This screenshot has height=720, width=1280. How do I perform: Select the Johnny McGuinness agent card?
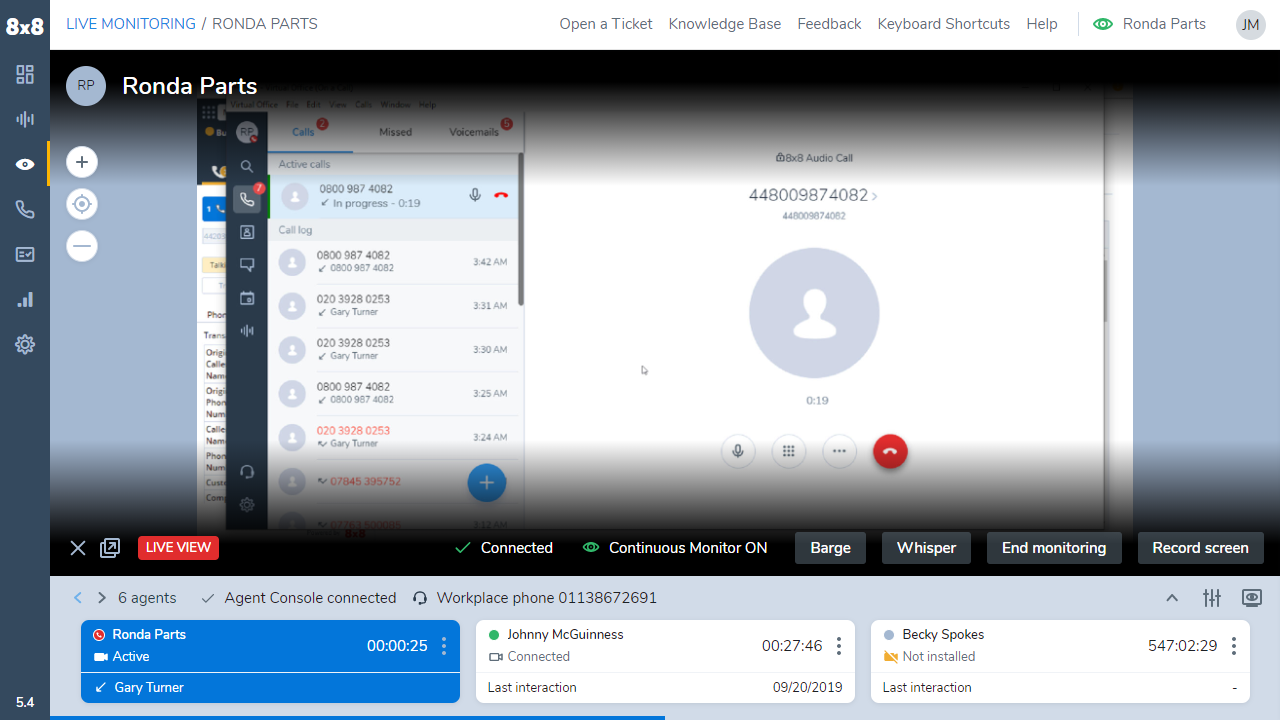(x=665, y=662)
